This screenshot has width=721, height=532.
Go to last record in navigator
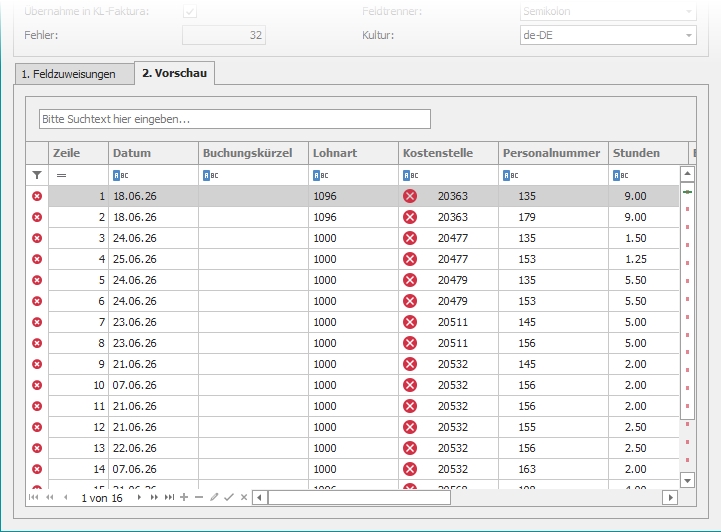169,497
